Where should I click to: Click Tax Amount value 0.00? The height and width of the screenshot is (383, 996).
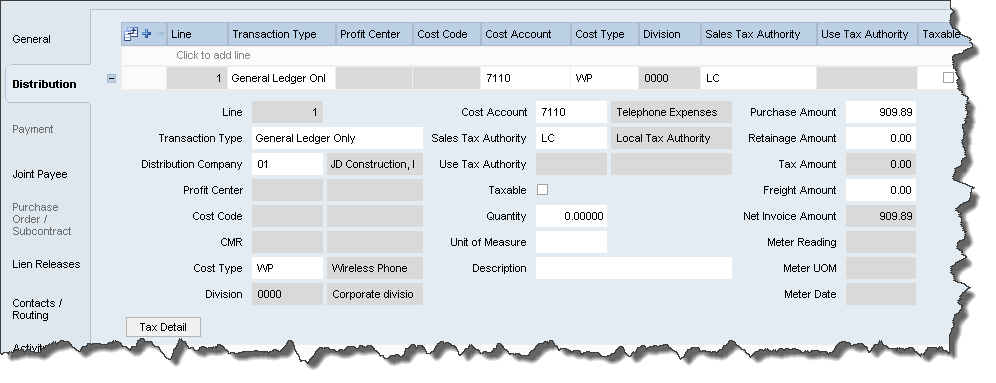coord(881,164)
